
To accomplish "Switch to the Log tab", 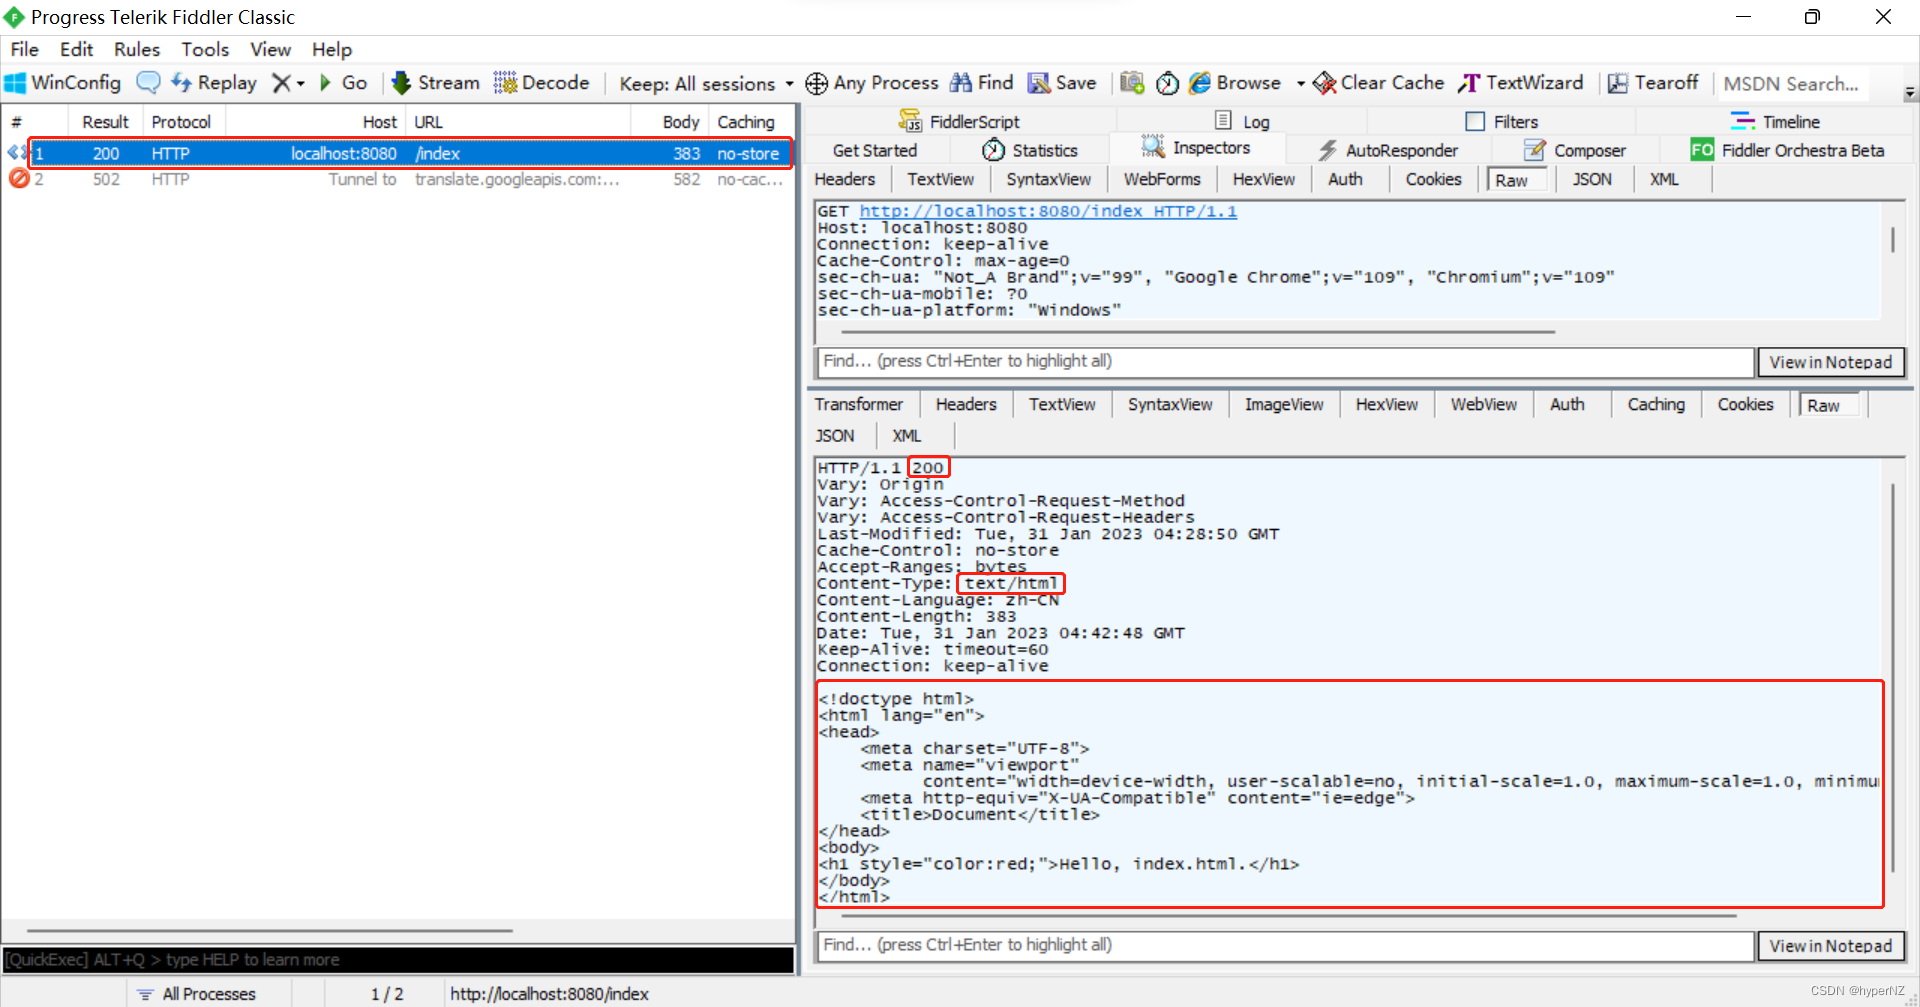I will 1242,121.
